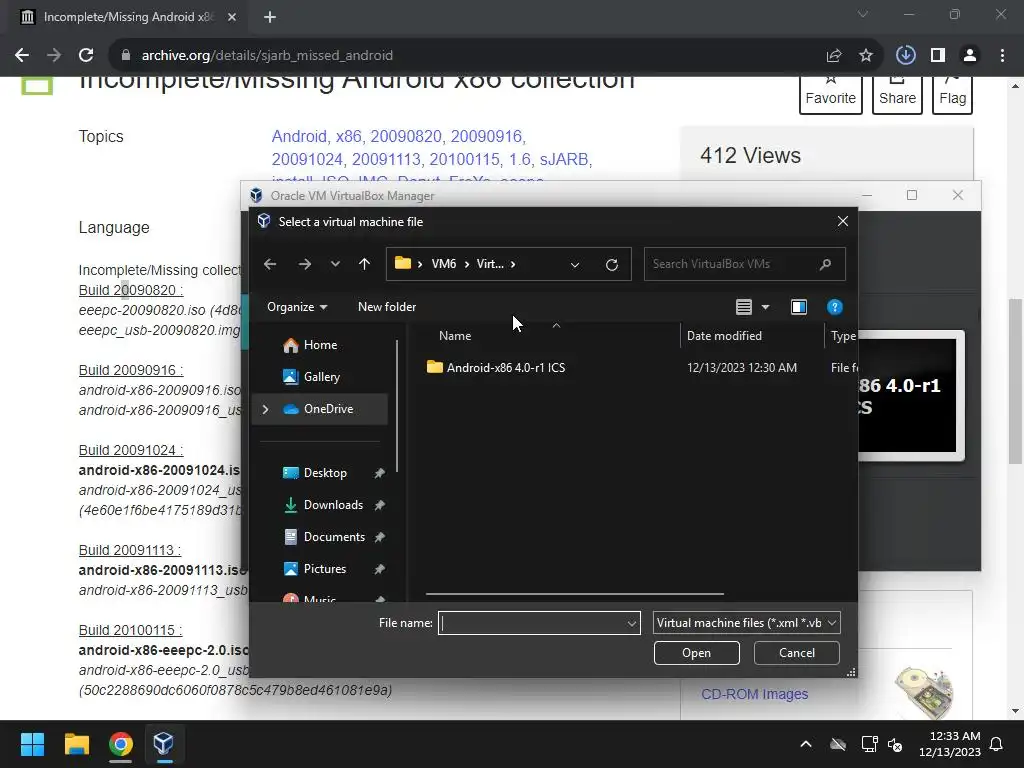Create a New folder
Viewport: 1024px width, 768px height.
[x=387, y=307]
